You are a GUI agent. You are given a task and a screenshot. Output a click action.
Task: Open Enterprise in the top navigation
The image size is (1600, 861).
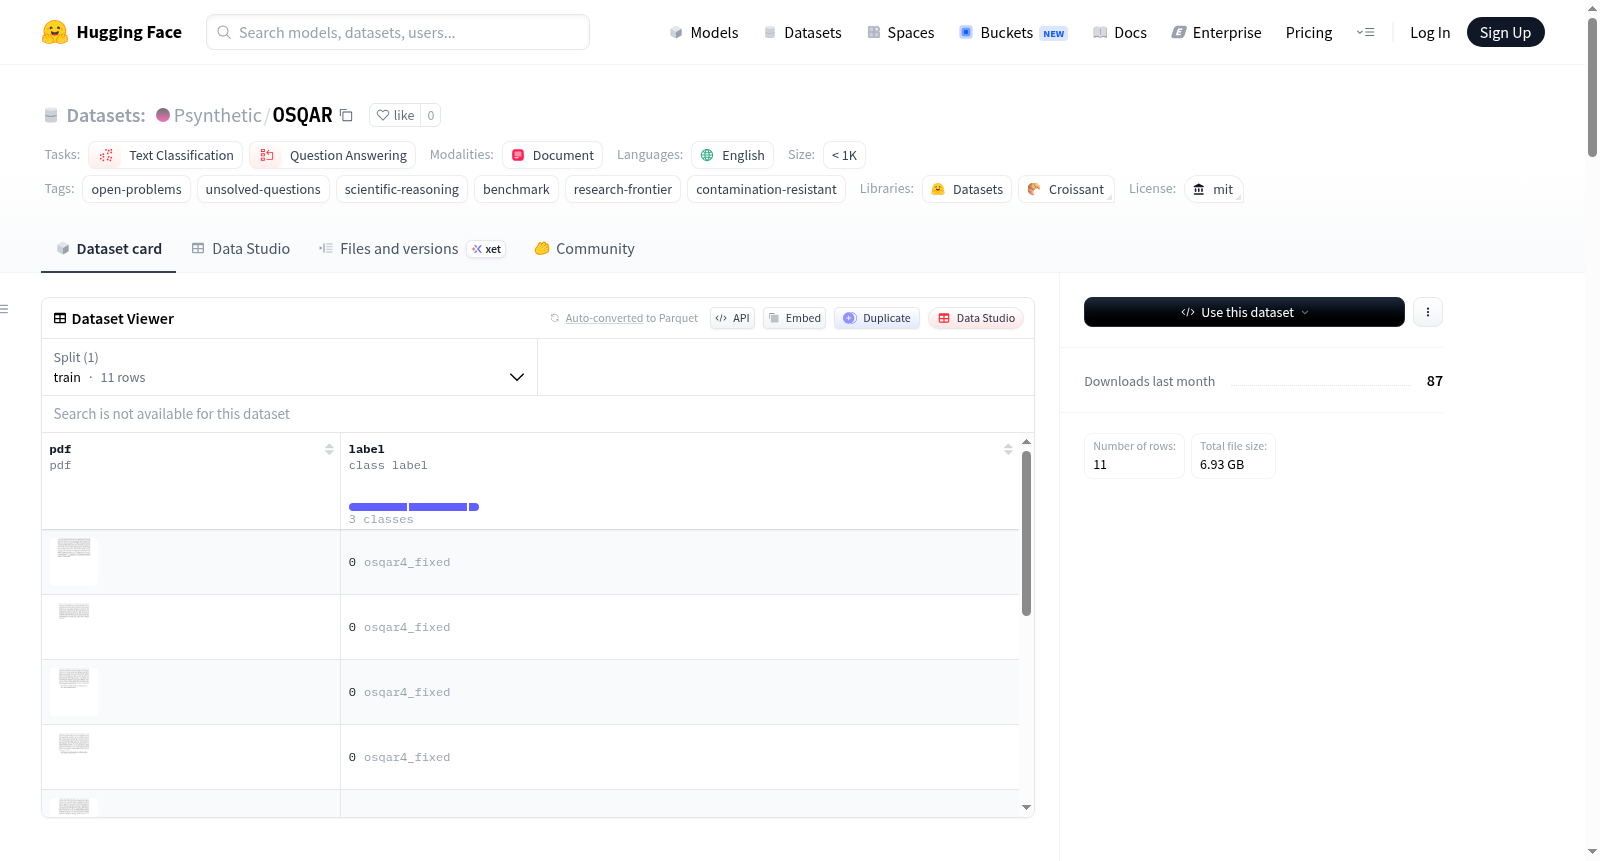coord(1216,32)
